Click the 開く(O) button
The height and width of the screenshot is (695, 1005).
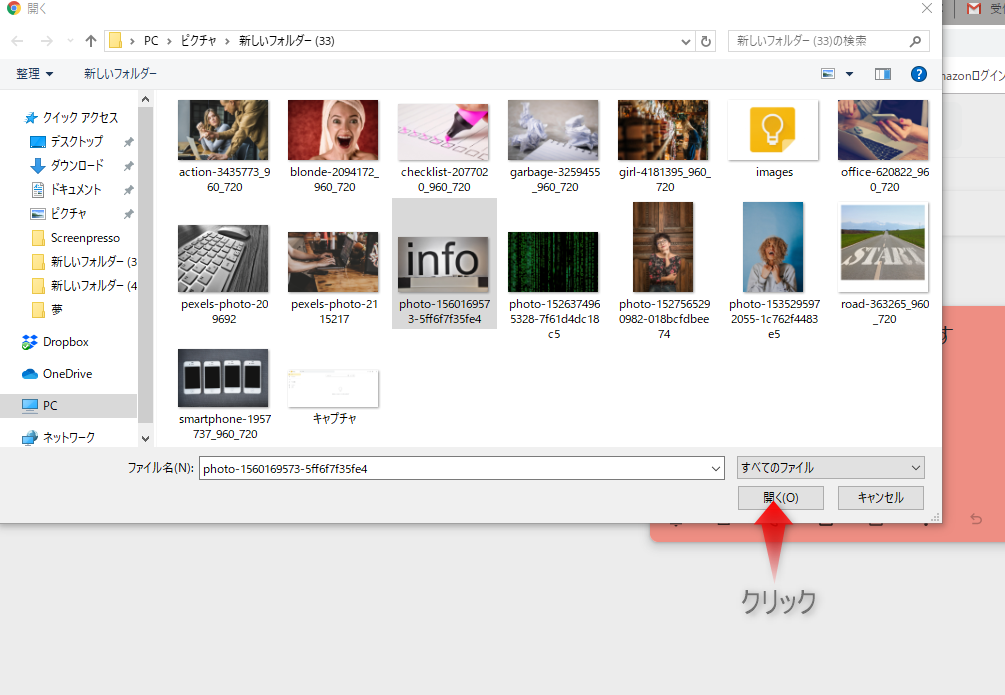(781, 498)
